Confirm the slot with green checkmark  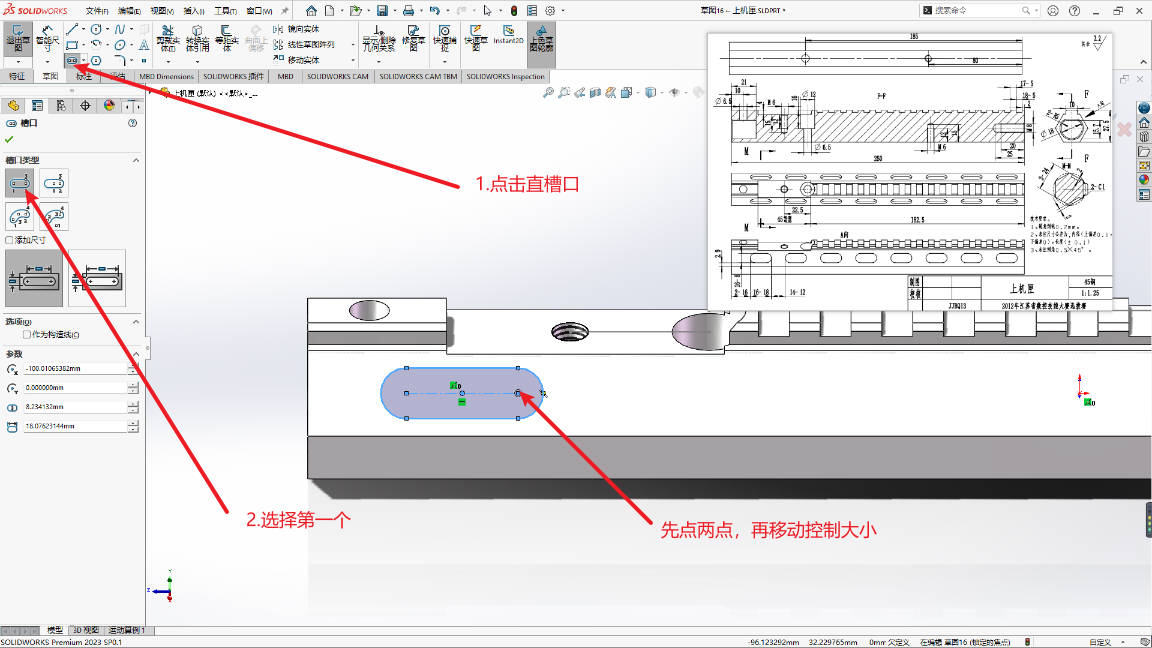click(10, 140)
